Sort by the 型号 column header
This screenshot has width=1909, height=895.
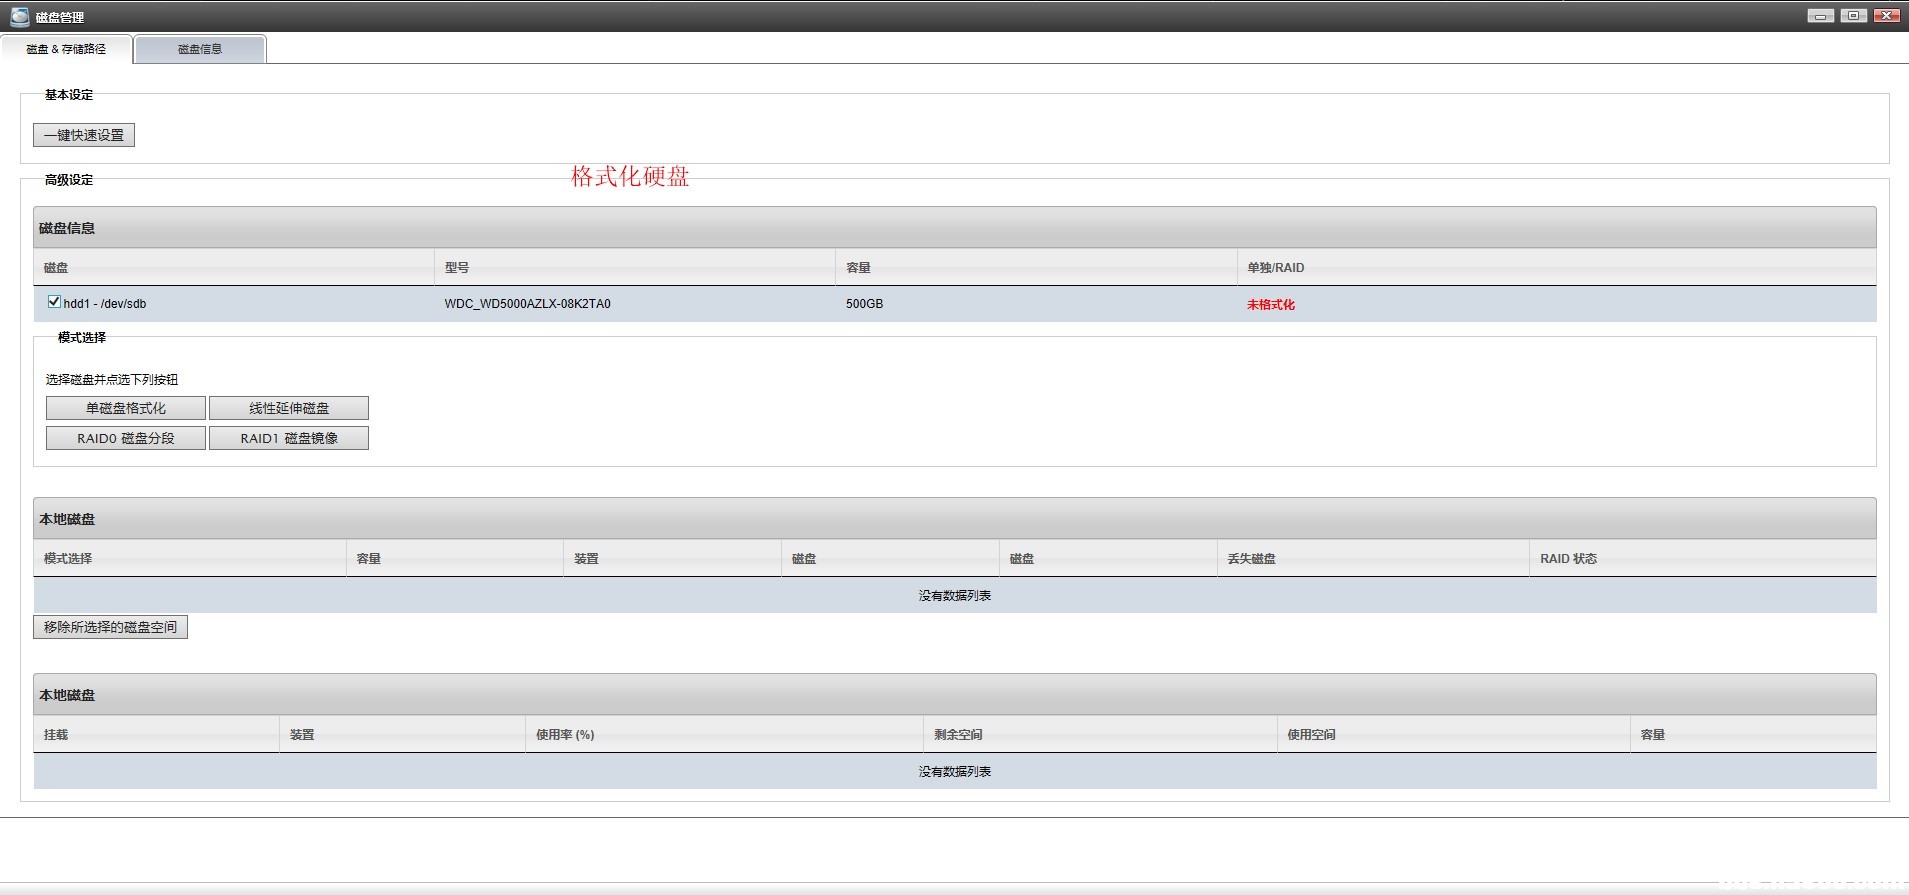pos(457,268)
